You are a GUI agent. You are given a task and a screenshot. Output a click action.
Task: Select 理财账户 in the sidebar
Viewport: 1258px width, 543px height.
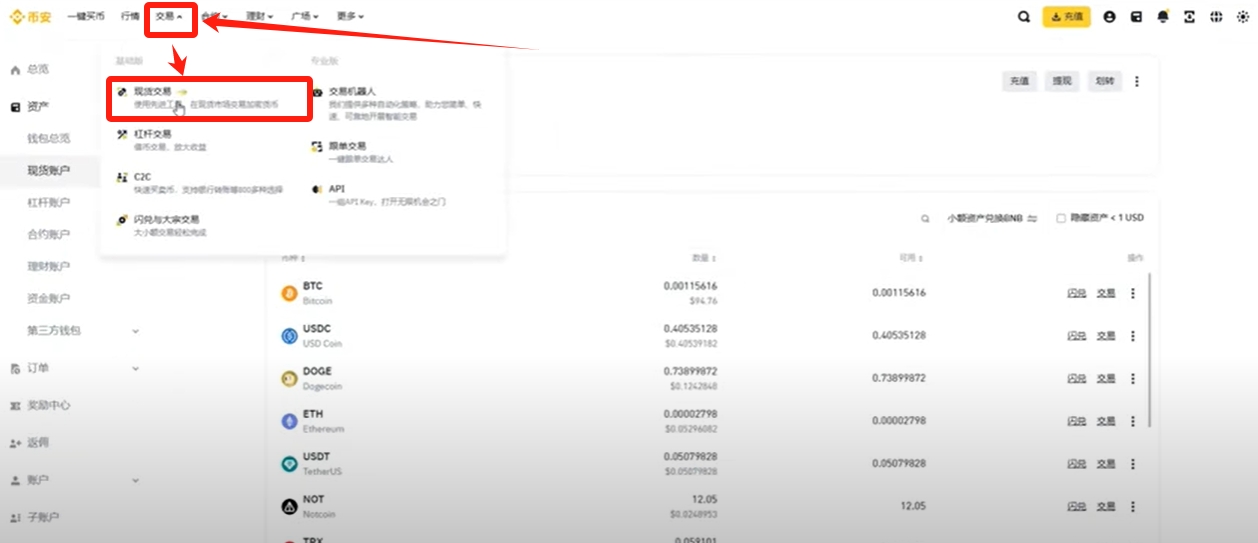(49, 267)
